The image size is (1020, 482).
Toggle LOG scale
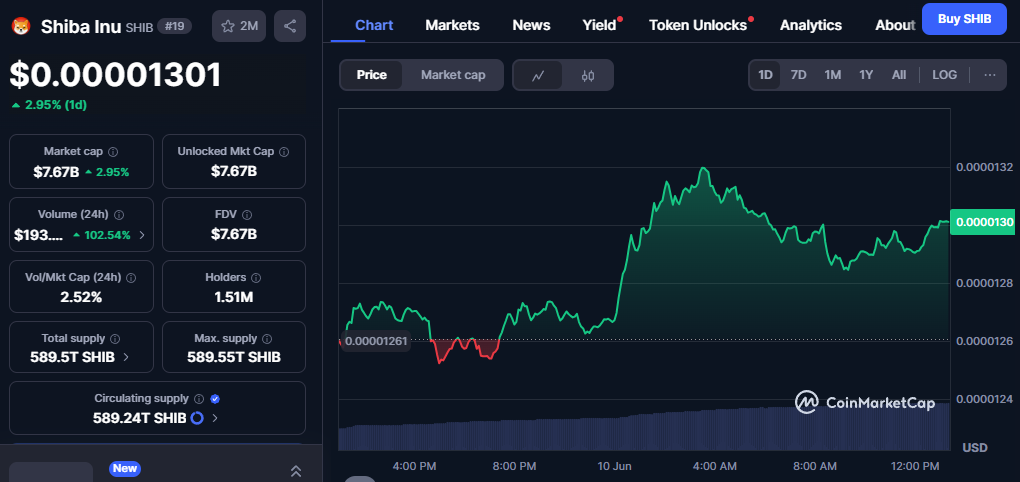click(945, 75)
